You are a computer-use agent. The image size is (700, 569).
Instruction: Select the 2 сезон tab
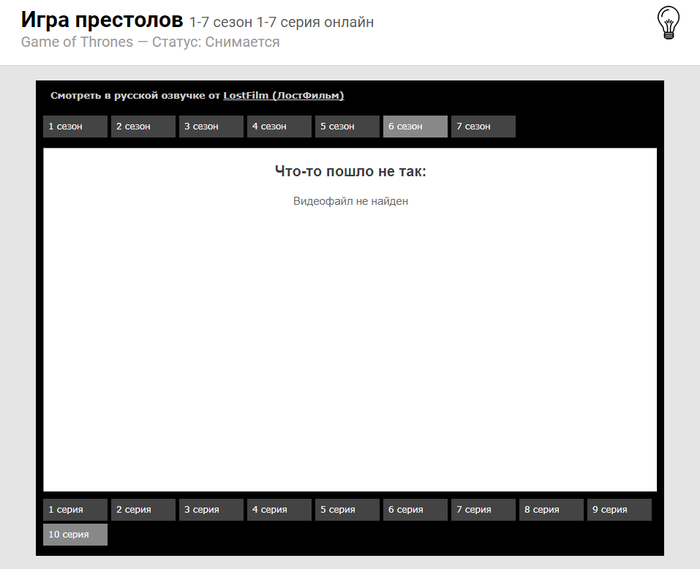143,126
